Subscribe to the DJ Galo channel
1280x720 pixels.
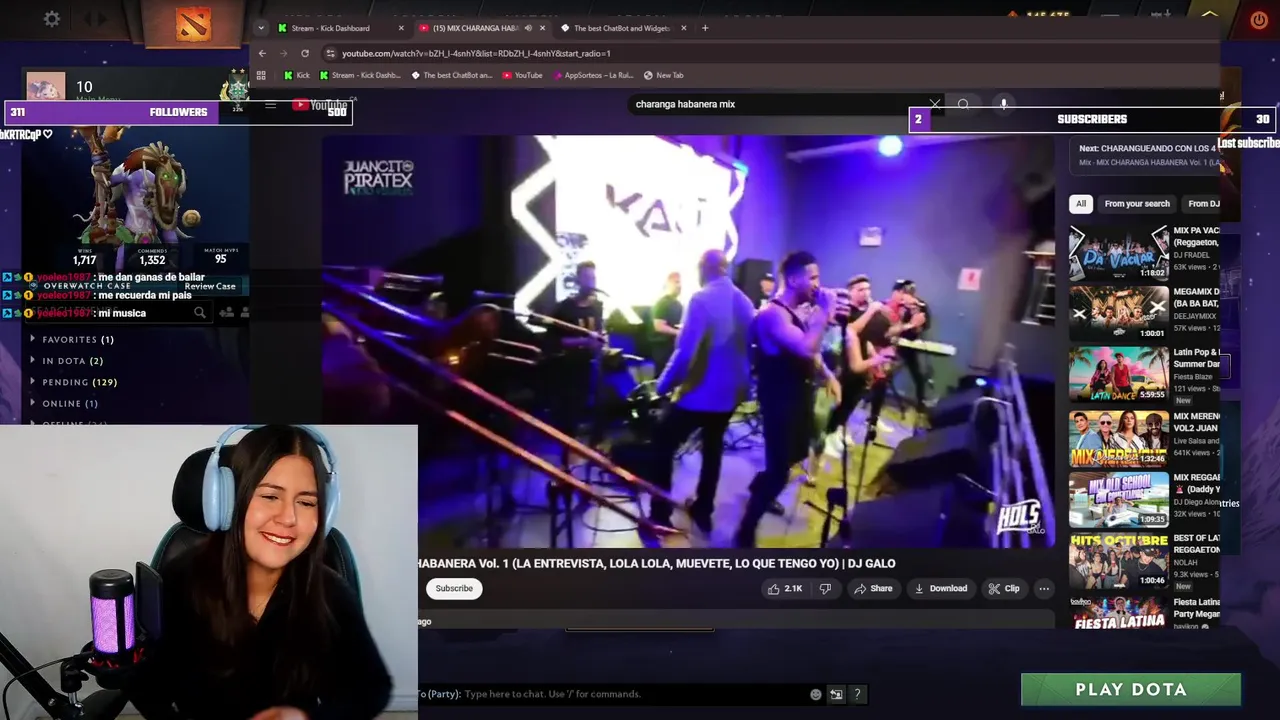pyautogui.click(x=454, y=589)
